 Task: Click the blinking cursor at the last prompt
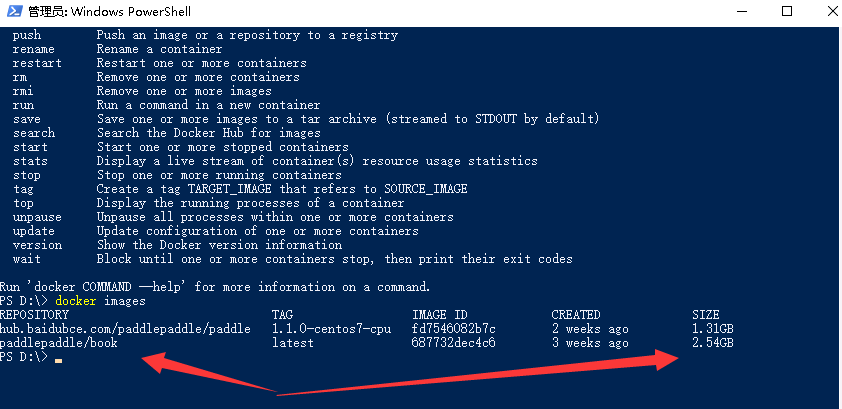59,358
